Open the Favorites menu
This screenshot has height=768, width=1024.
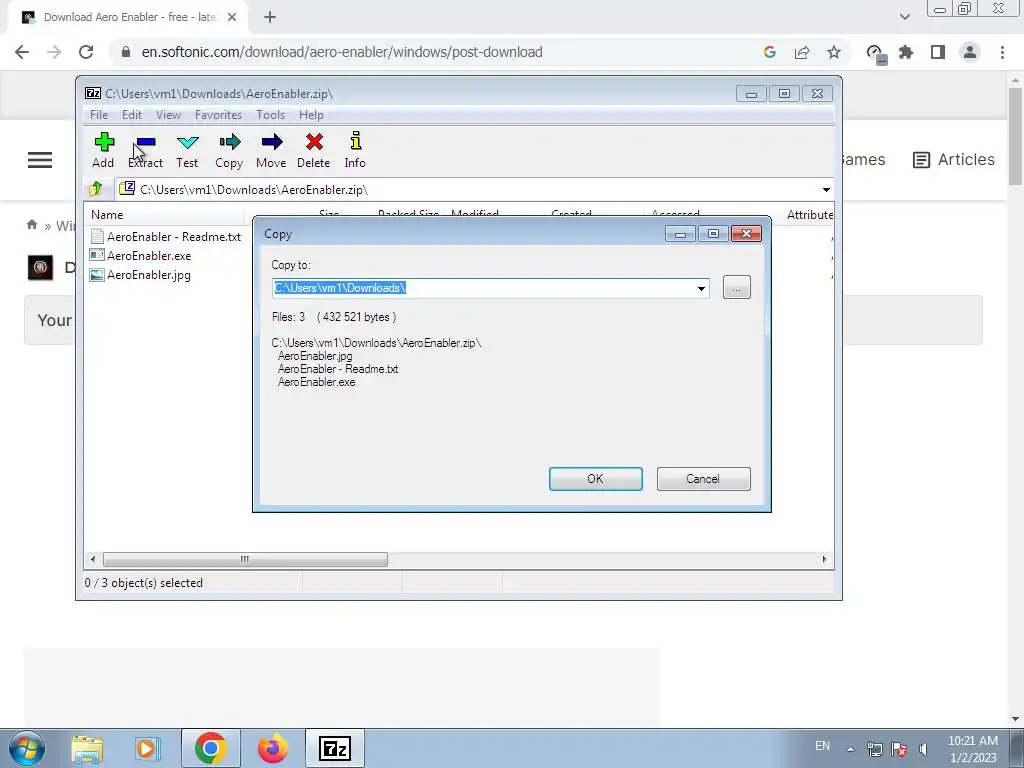[x=218, y=115]
